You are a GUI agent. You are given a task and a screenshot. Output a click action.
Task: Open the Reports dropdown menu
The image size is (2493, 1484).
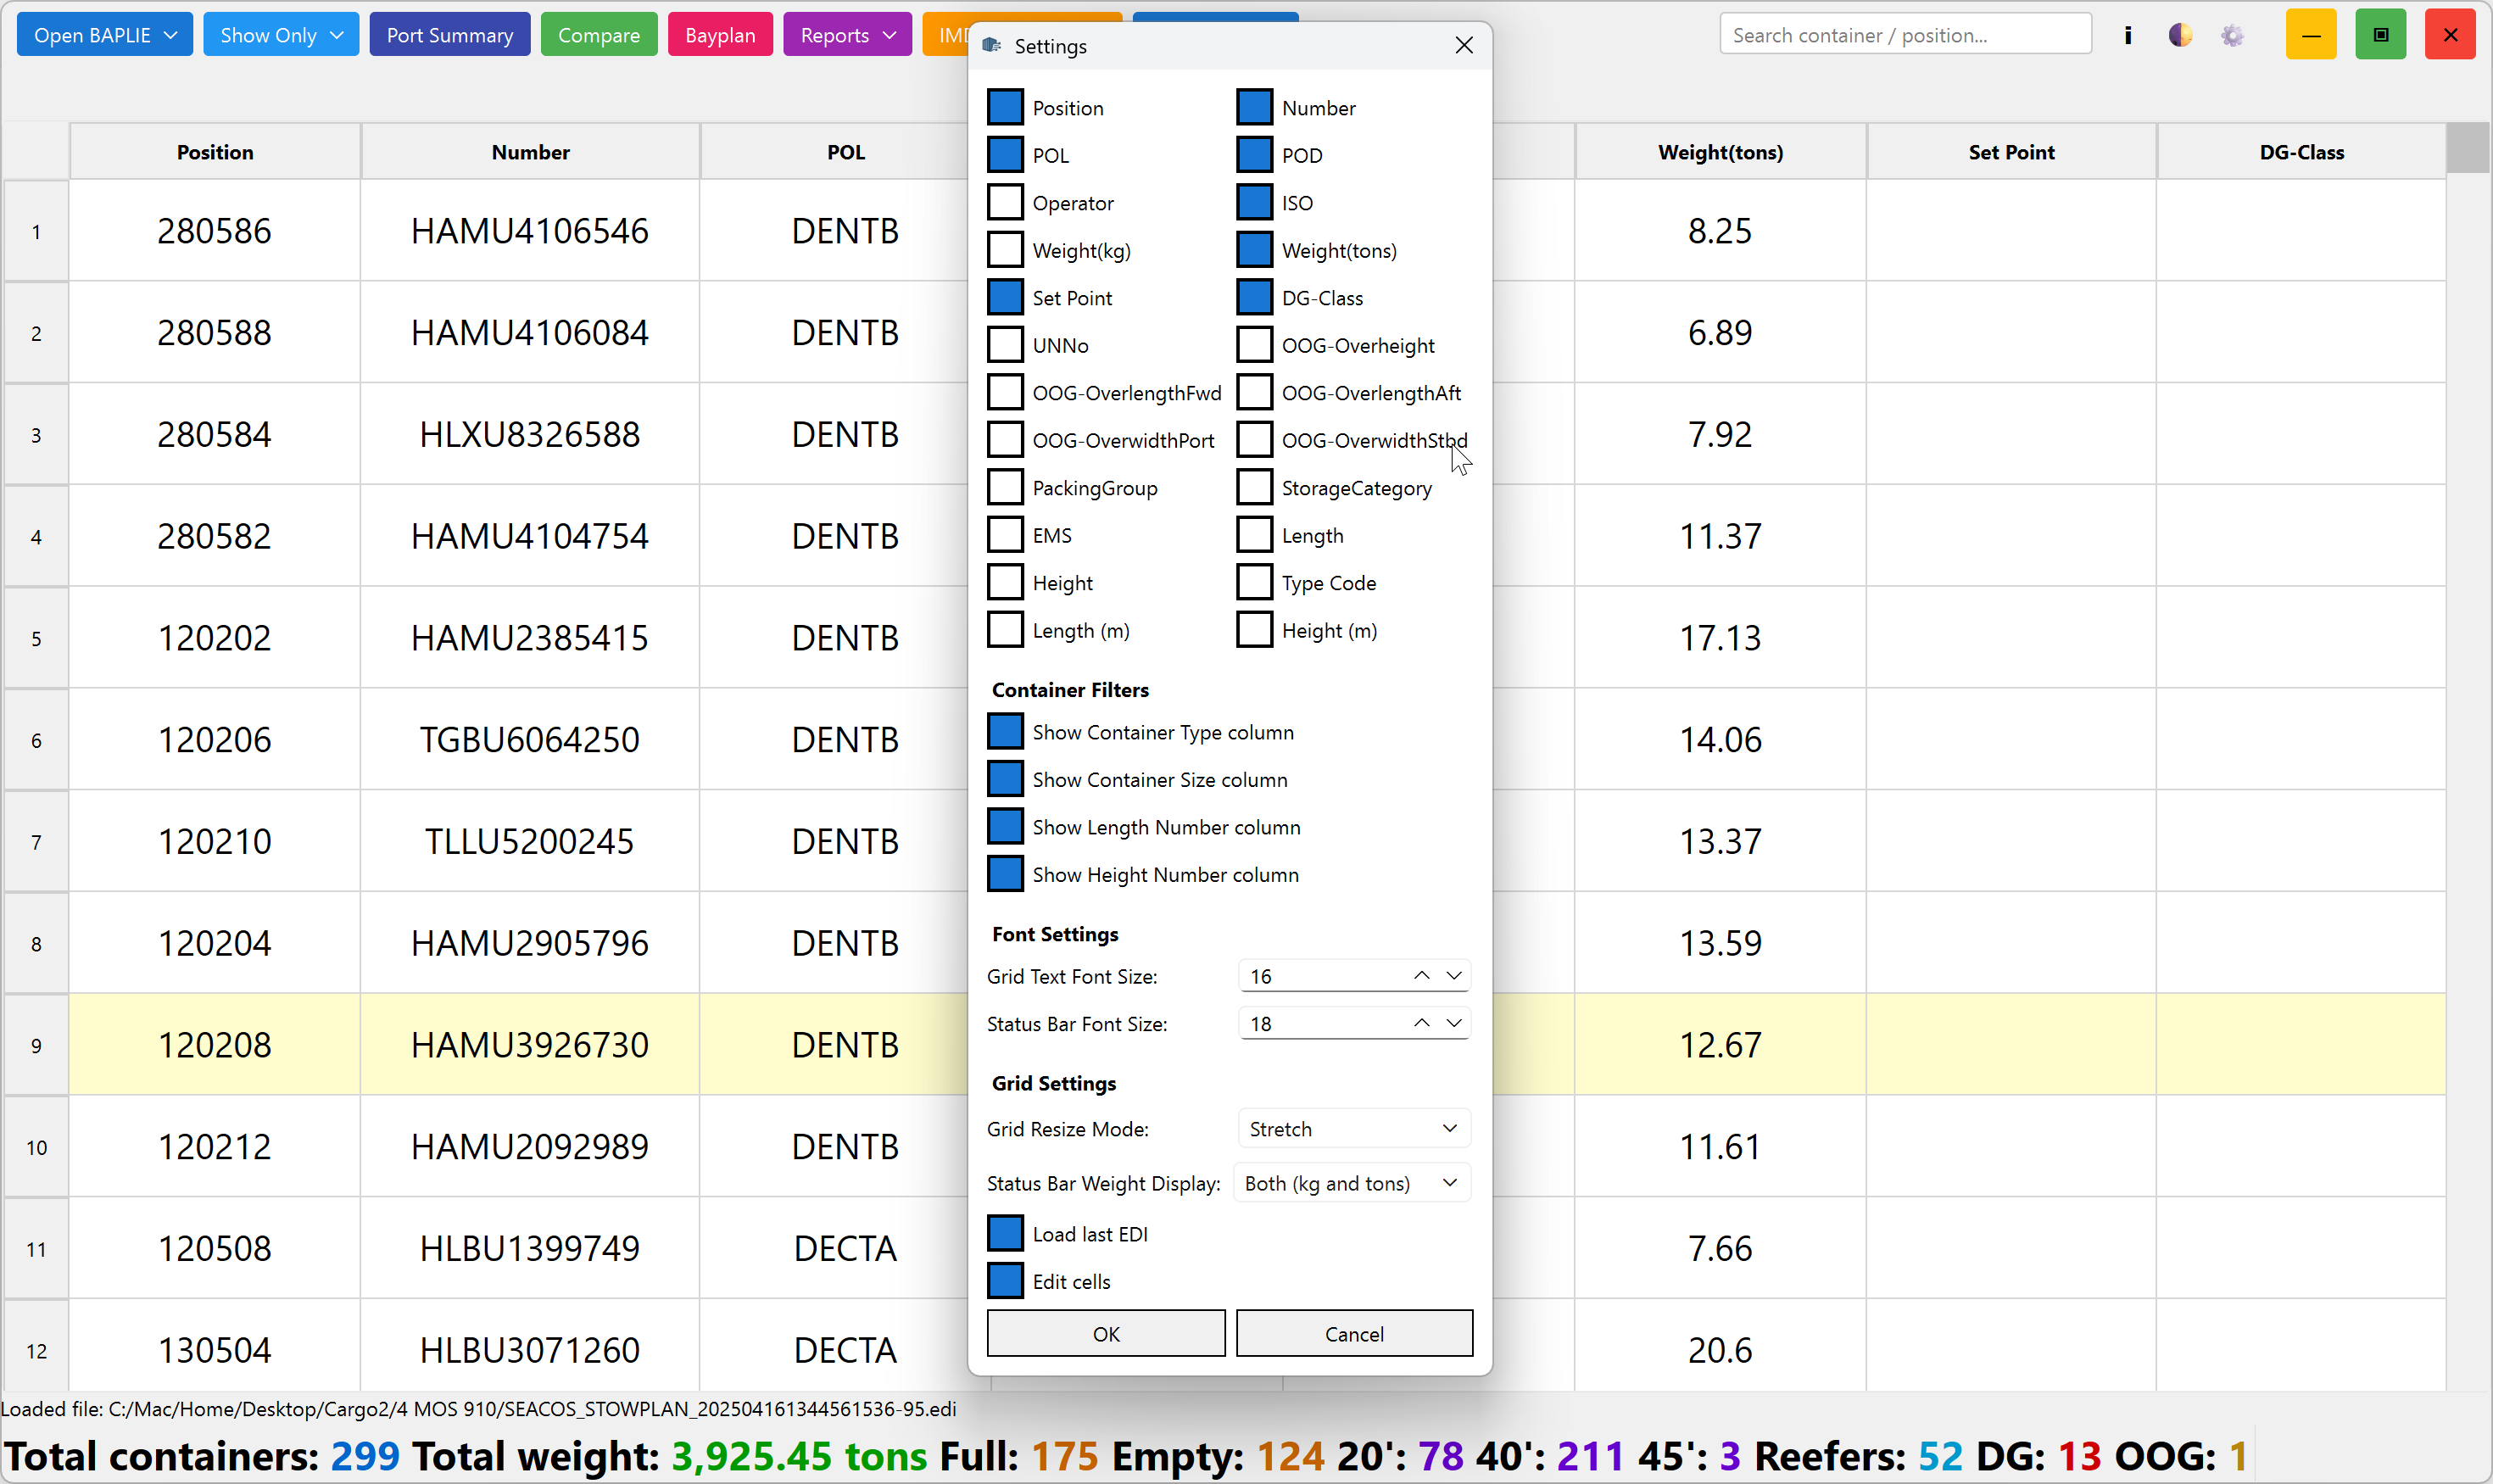847,35
